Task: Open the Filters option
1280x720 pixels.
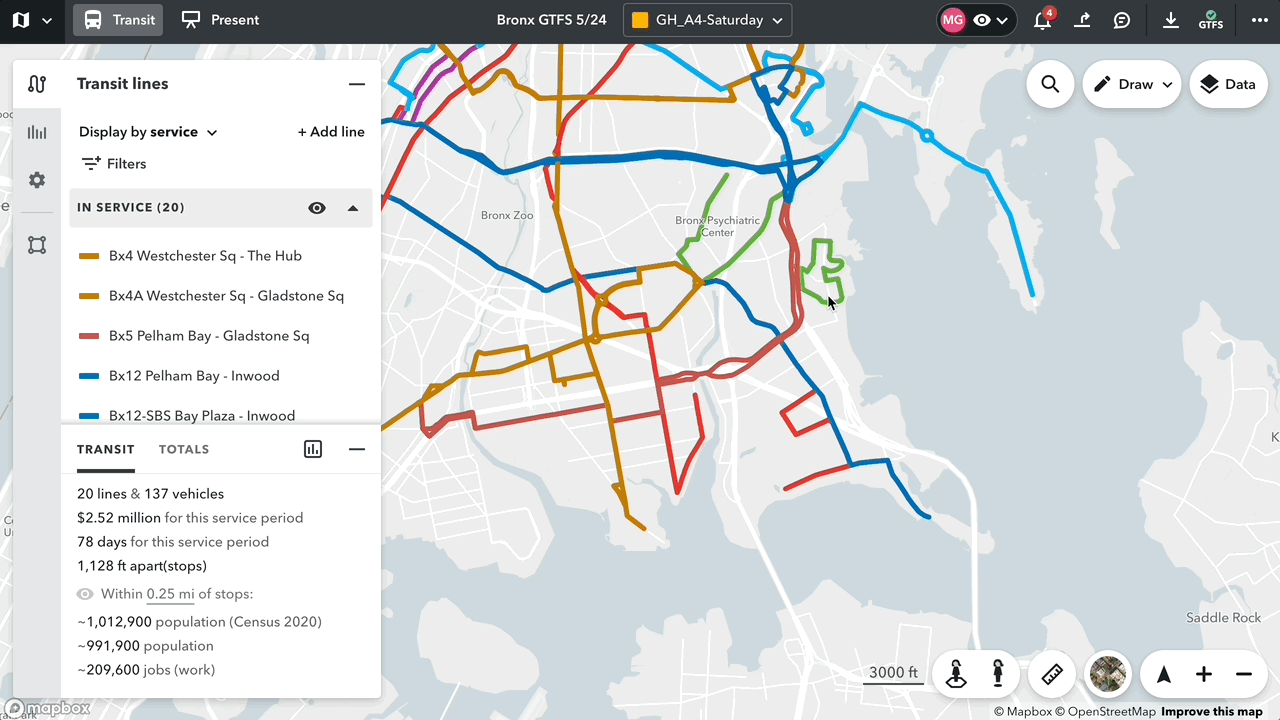Action: [x=114, y=164]
